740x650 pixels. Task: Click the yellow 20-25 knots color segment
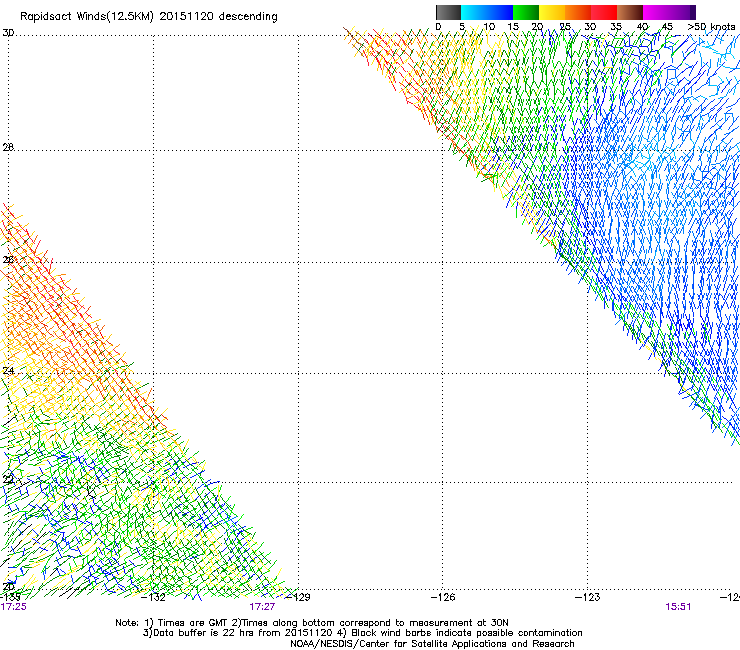(552, 12)
